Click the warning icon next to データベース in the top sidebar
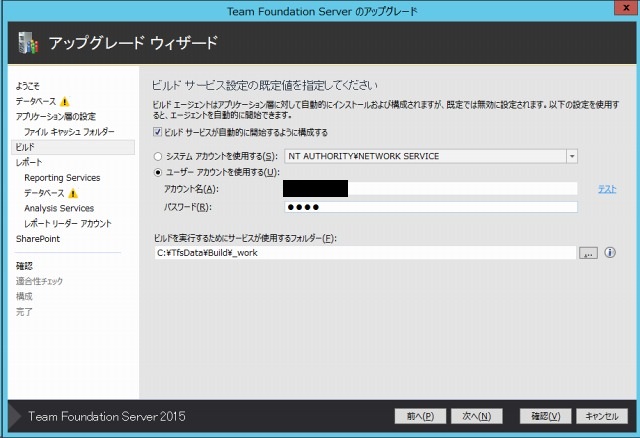Screen dimensions: 640x438 tap(64, 101)
